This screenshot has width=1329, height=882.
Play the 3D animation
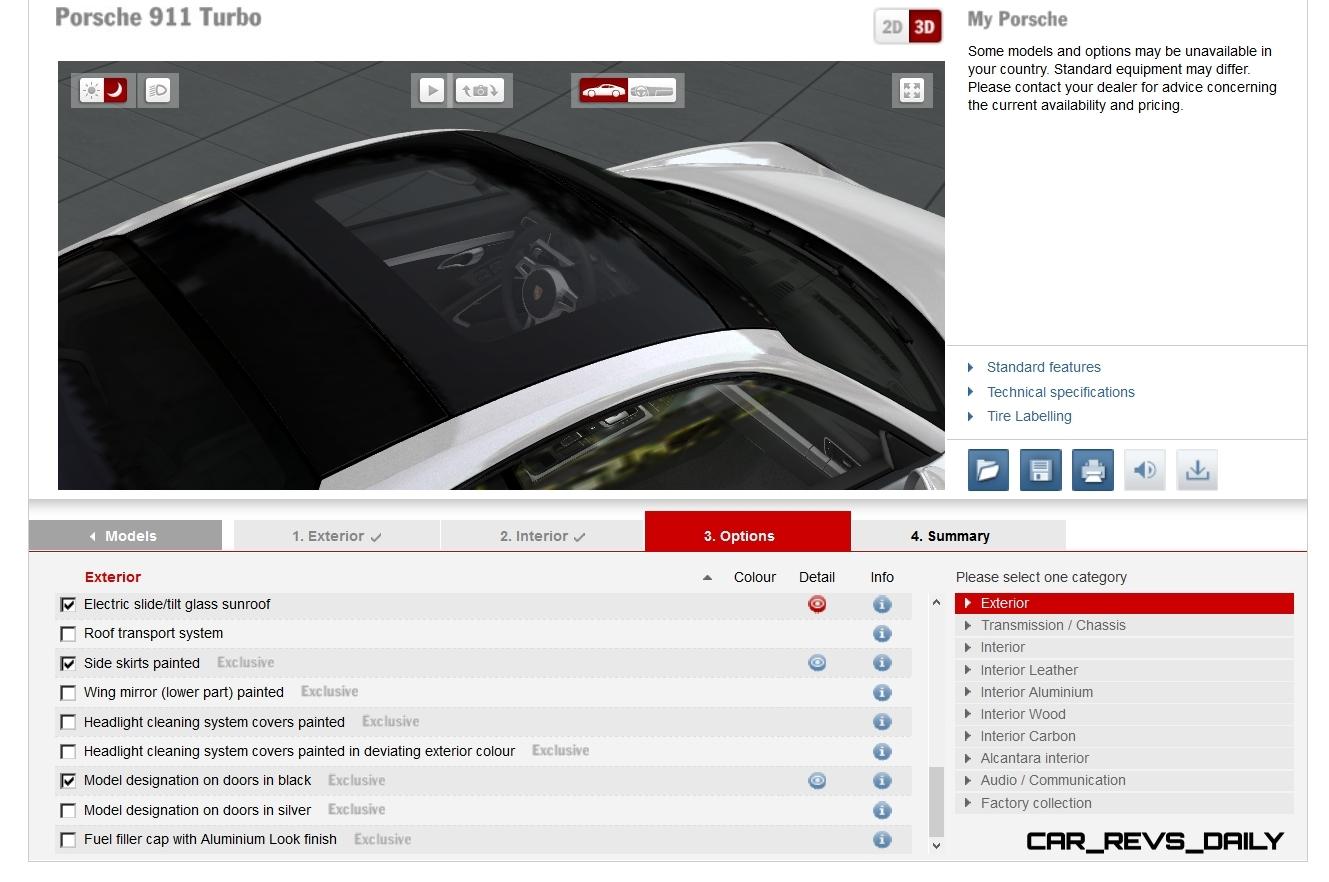point(432,90)
